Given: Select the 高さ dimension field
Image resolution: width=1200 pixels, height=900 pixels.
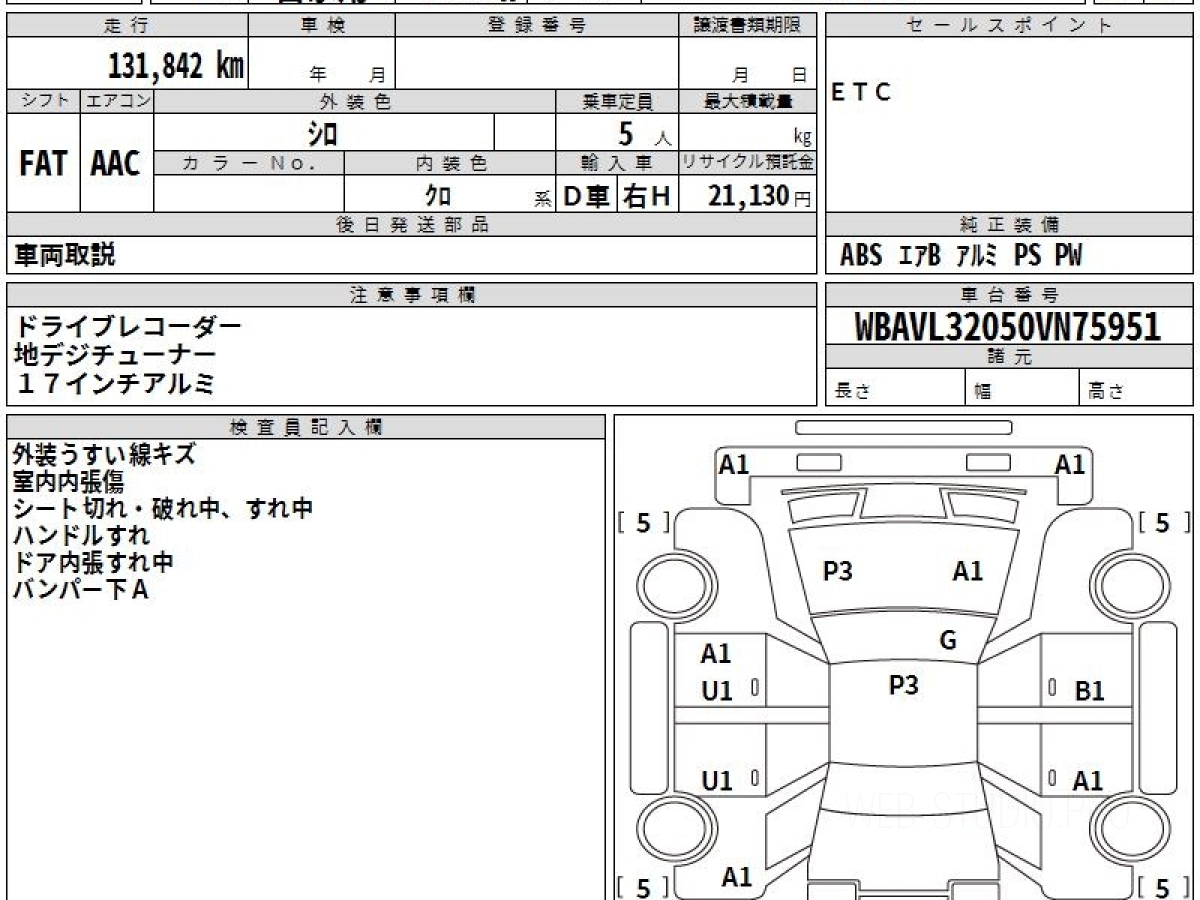Looking at the screenshot, I should pos(1137,388).
